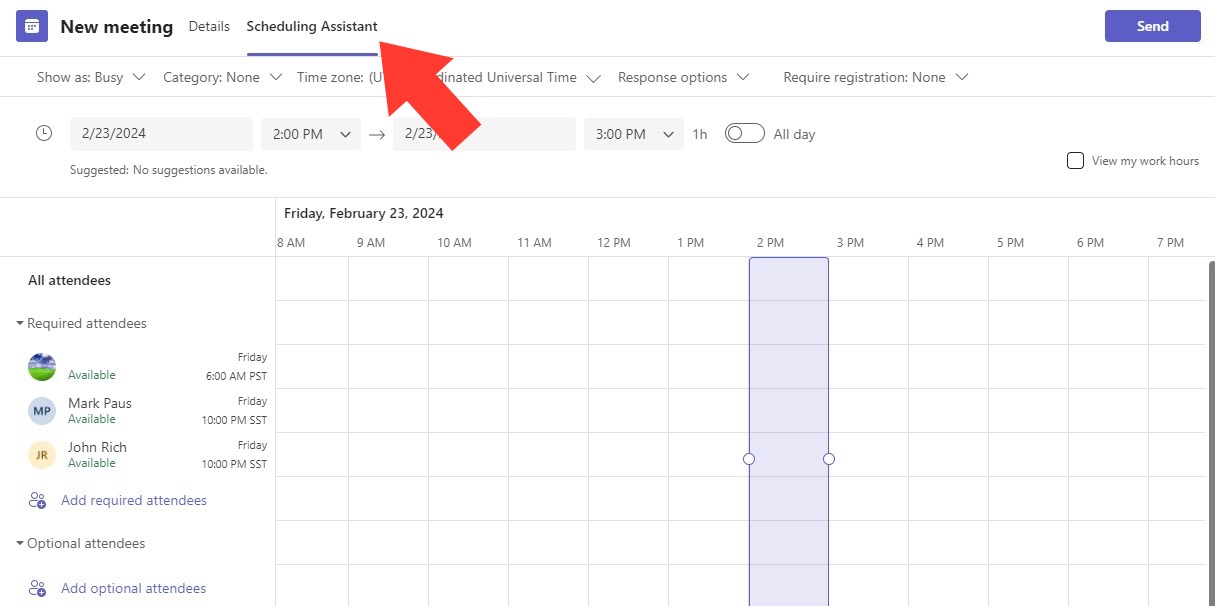This screenshot has width=1215, height=606.
Task: Click the partly covered end date field
Action: 484,134
